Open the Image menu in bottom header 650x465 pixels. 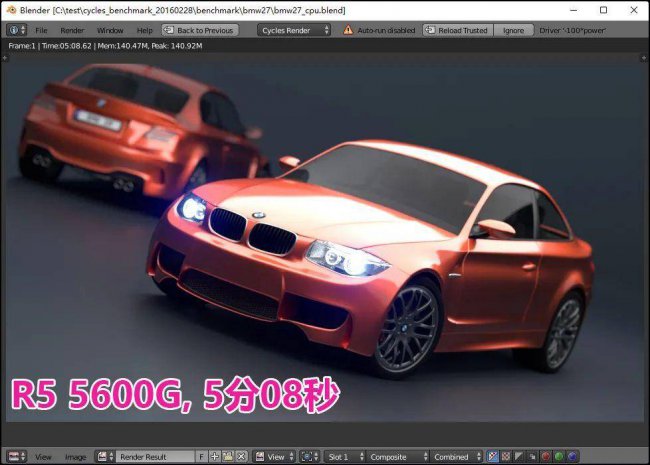pos(75,457)
